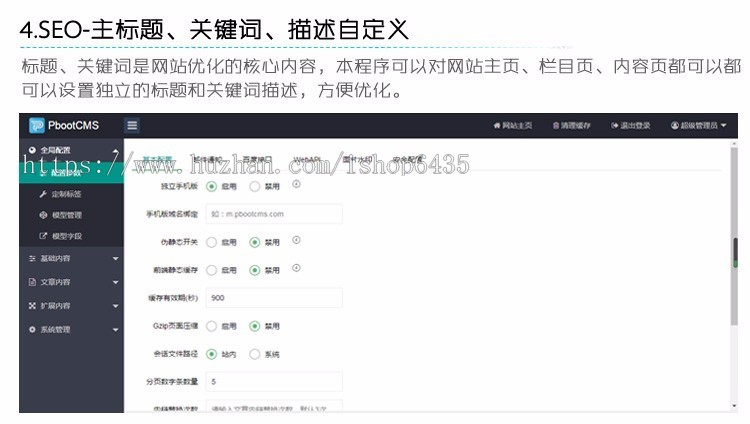This screenshot has width=750, height=424.
Task: Switch to the 邮件通知 tab
Action: coord(207,159)
